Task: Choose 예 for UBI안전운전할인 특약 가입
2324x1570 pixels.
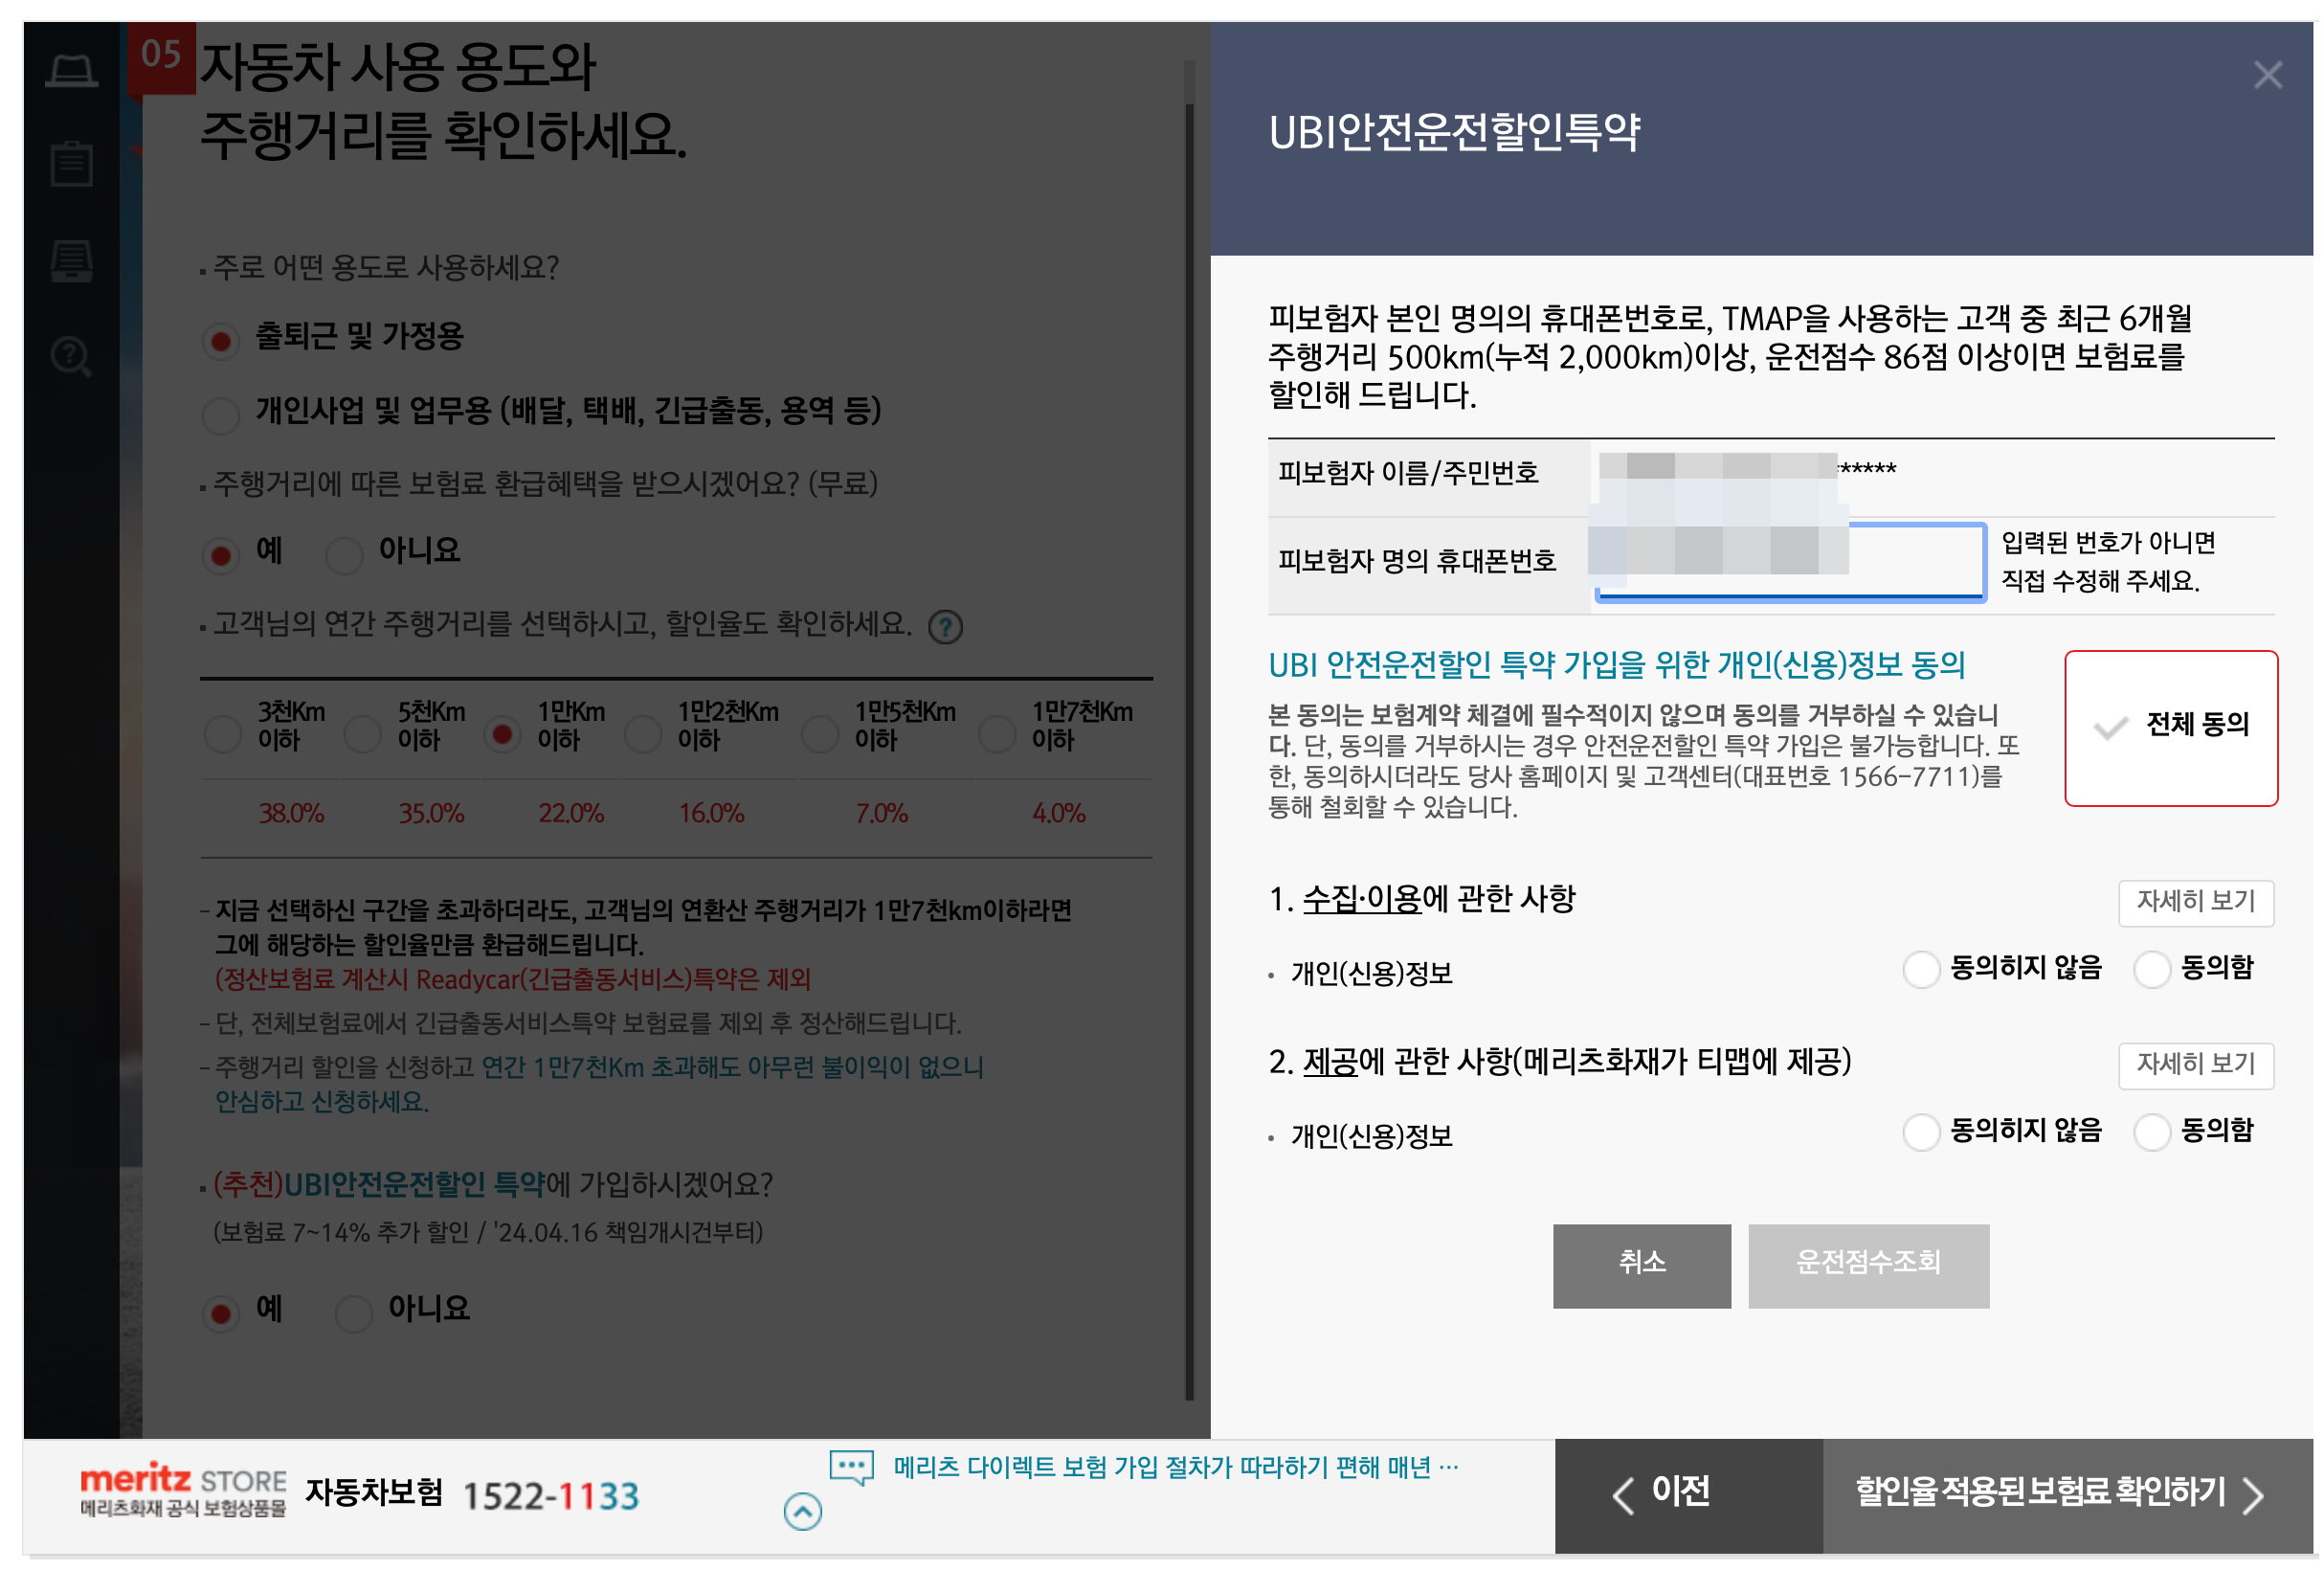Action: (221, 1313)
